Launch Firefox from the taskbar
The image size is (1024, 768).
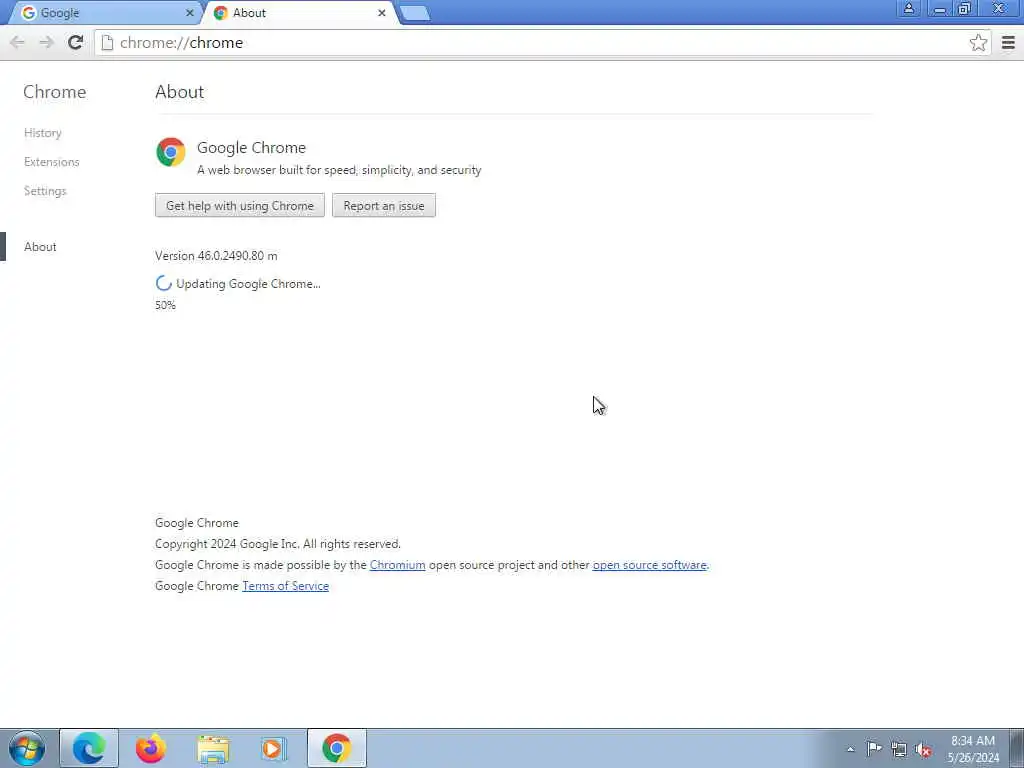pyautogui.click(x=151, y=748)
